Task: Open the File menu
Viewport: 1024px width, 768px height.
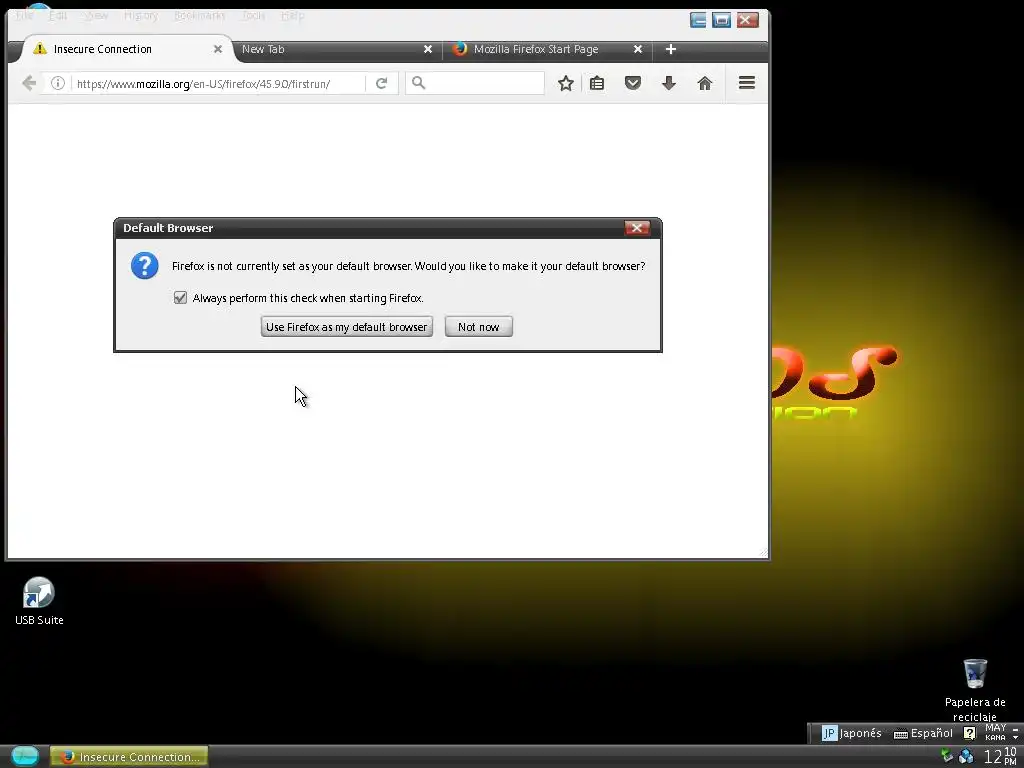Action: pyautogui.click(x=25, y=15)
